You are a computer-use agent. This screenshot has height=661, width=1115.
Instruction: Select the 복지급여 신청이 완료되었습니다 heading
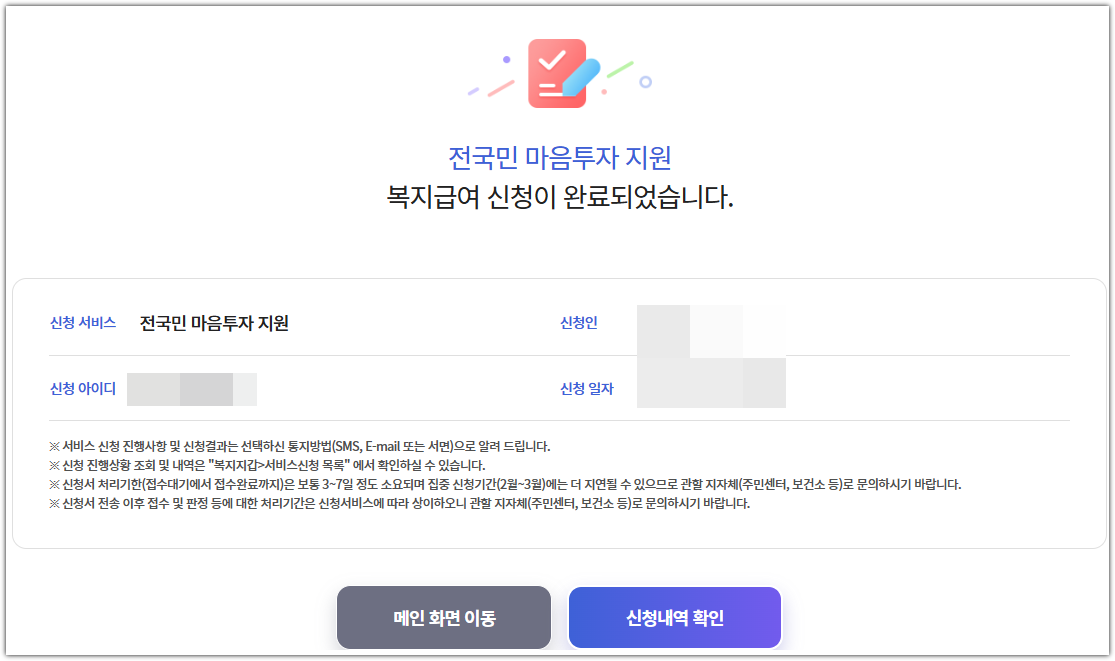[557, 196]
